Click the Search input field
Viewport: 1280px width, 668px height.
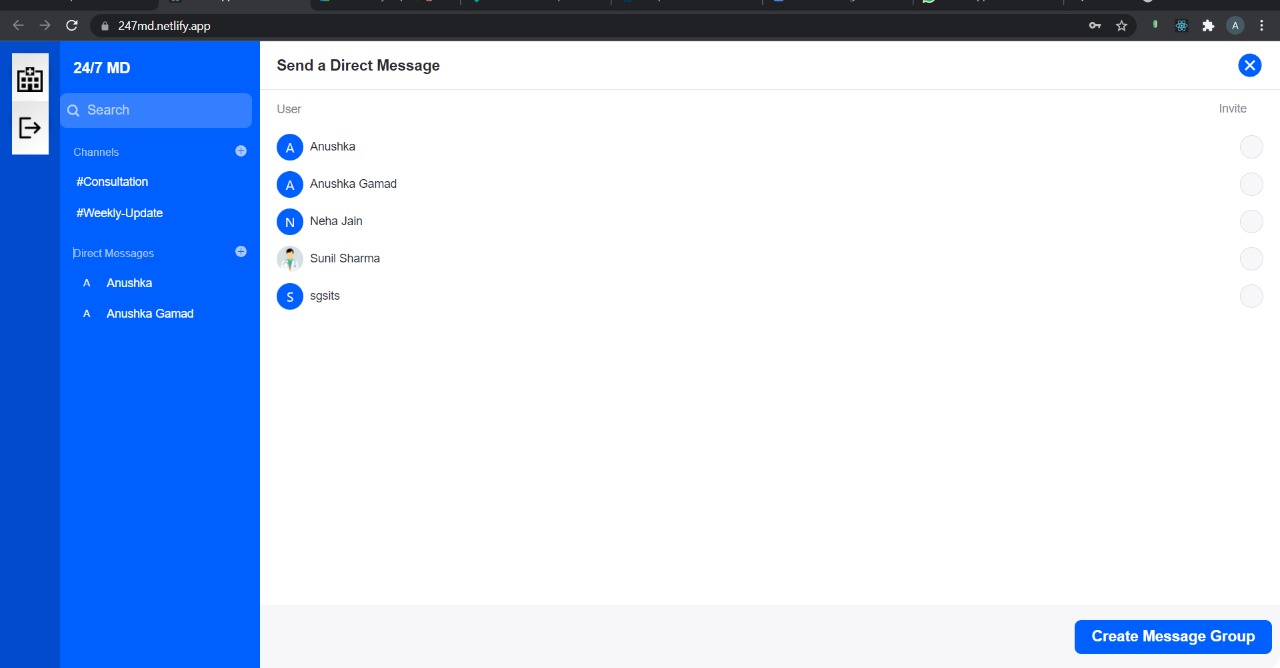coord(156,110)
